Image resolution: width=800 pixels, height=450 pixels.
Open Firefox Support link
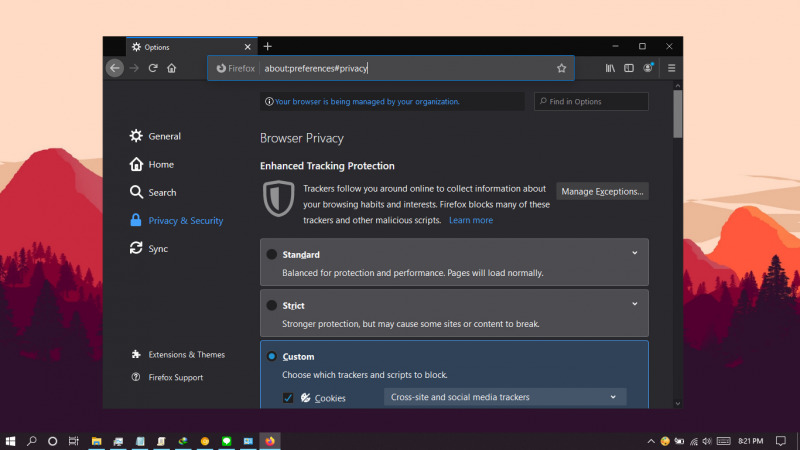point(167,378)
